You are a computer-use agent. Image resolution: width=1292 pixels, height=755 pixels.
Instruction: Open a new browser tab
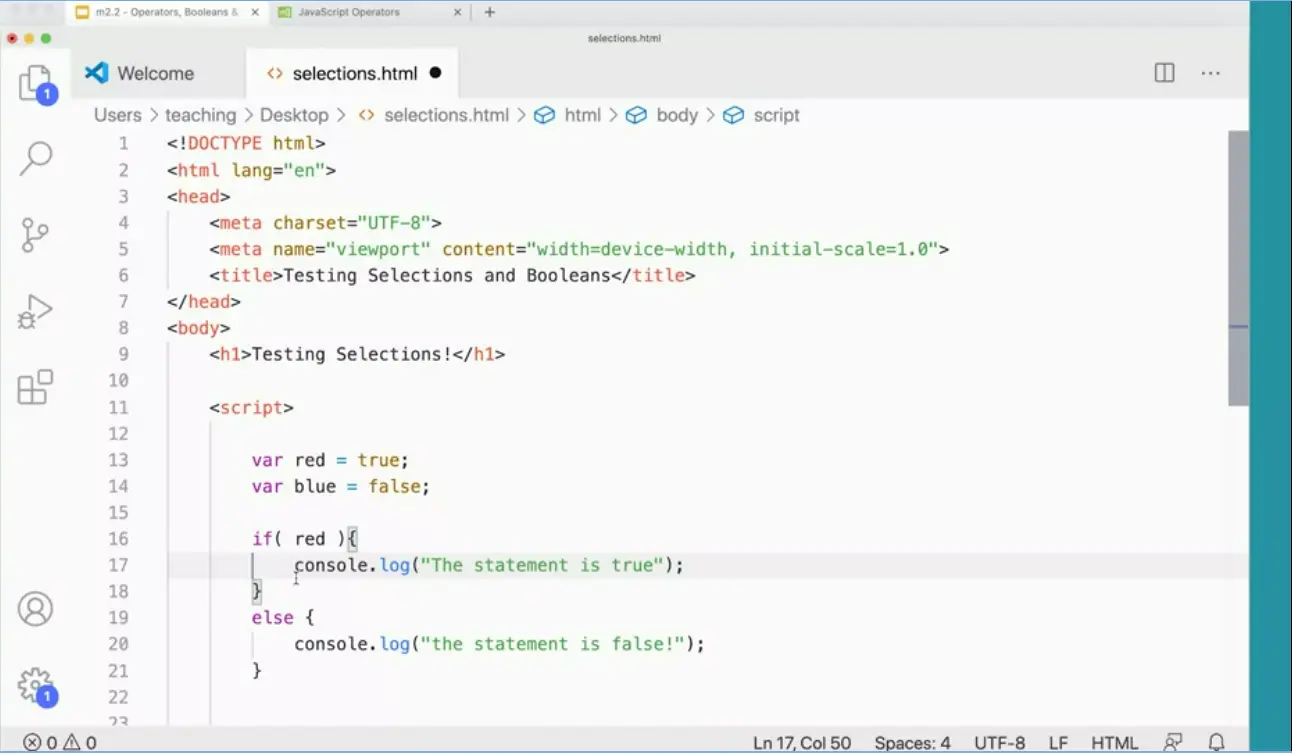[490, 12]
